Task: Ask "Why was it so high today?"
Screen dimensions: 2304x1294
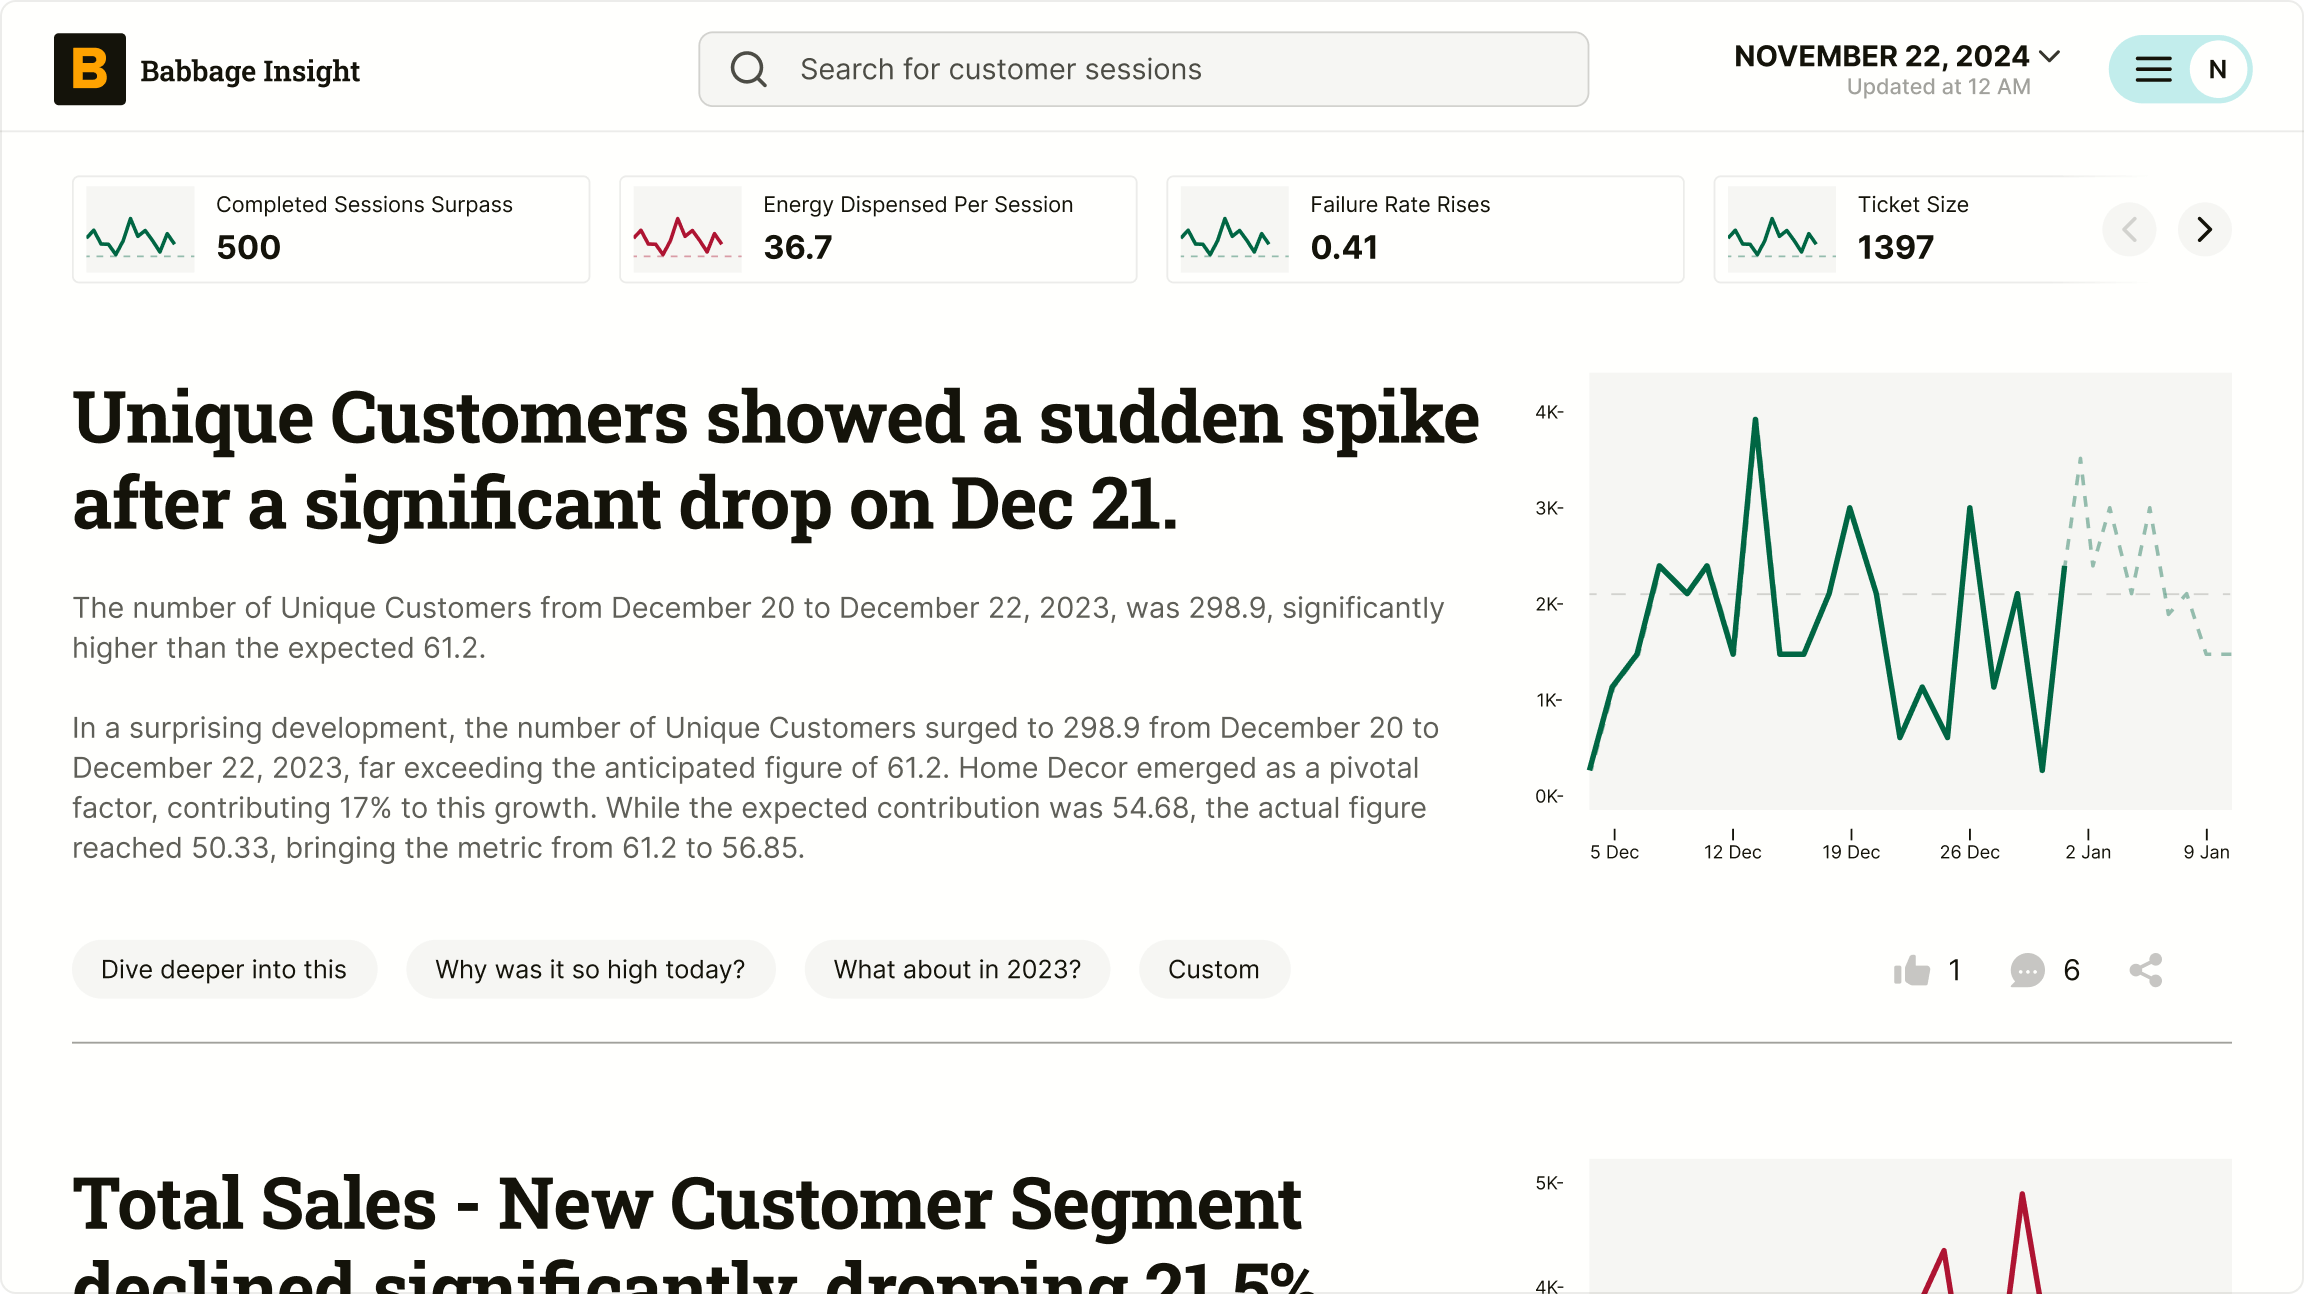Action: click(x=590, y=969)
